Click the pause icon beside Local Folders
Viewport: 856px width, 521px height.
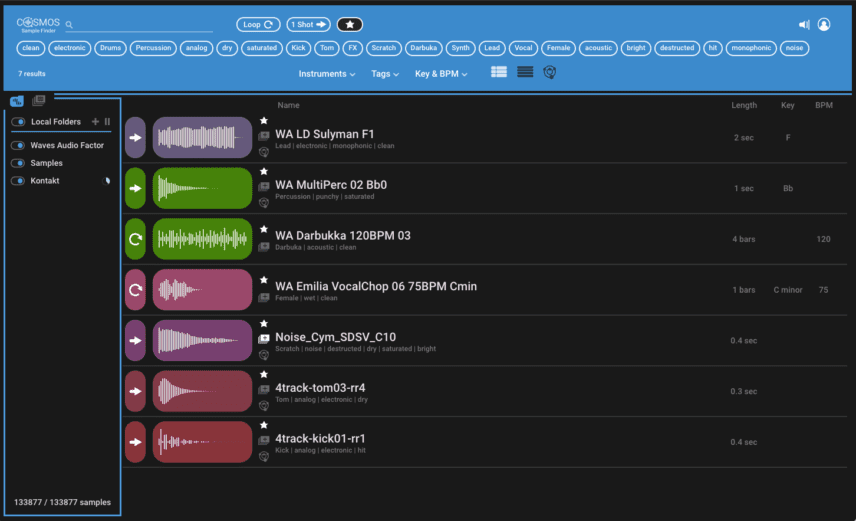(107, 122)
